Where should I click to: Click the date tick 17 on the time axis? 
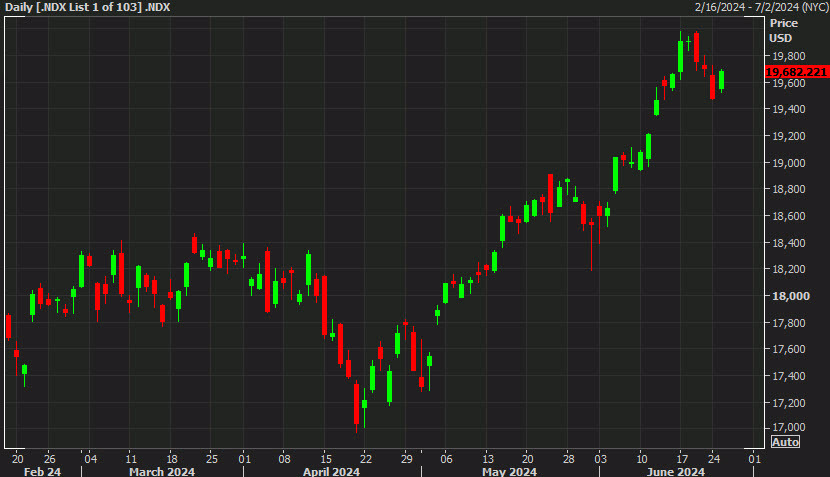click(x=682, y=458)
